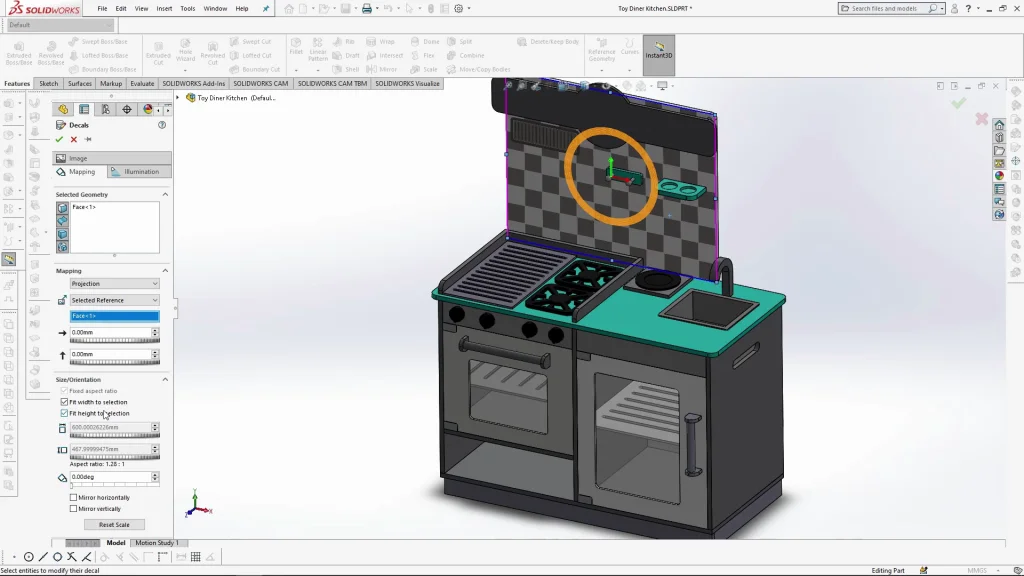Cancel the decal with the red X
The image size is (1024, 576).
[72, 140]
